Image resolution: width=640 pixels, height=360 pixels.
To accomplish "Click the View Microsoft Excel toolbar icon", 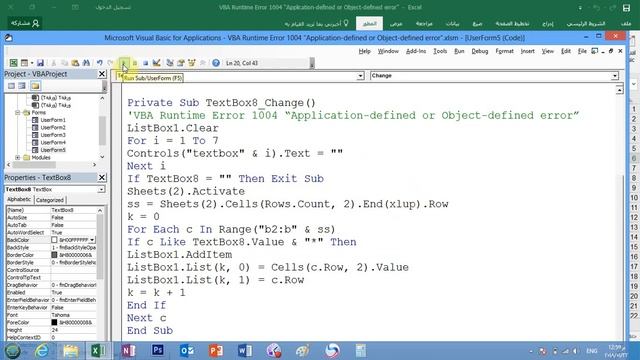I will coord(13,63).
